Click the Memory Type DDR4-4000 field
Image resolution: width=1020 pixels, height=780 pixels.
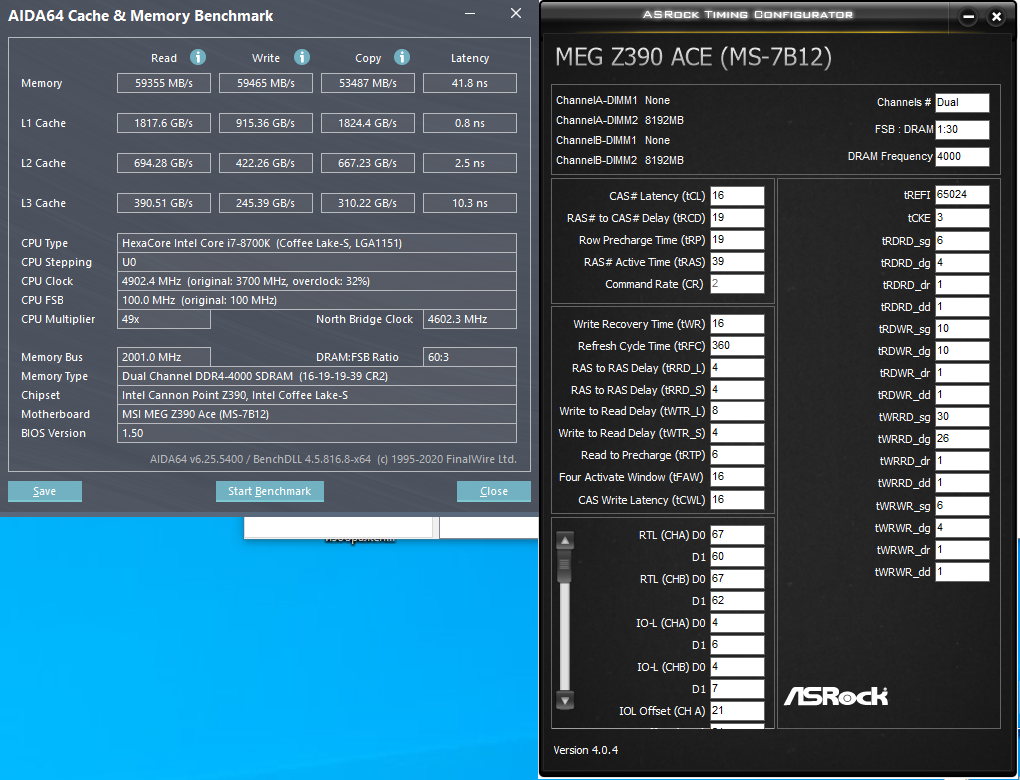[x=317, y=376]
